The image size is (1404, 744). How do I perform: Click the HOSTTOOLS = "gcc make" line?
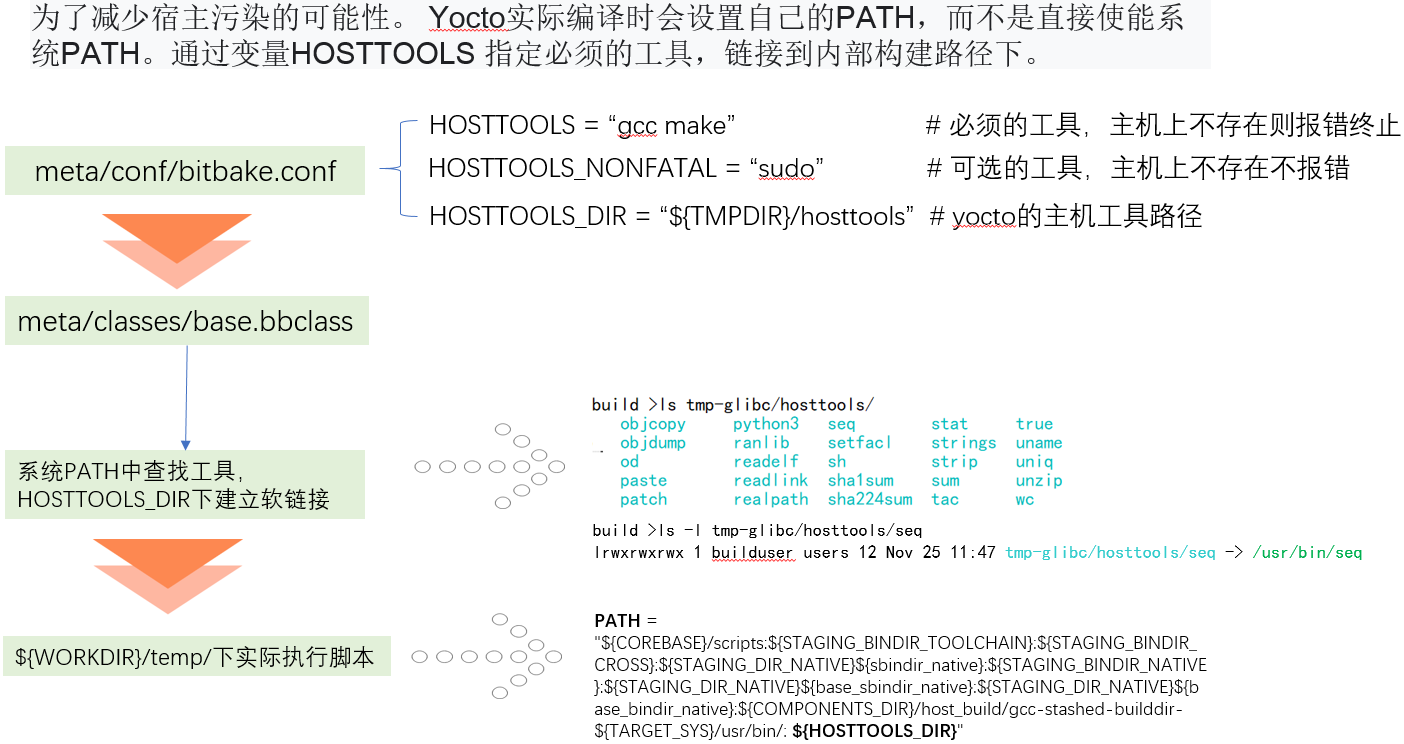pos(582,125)
